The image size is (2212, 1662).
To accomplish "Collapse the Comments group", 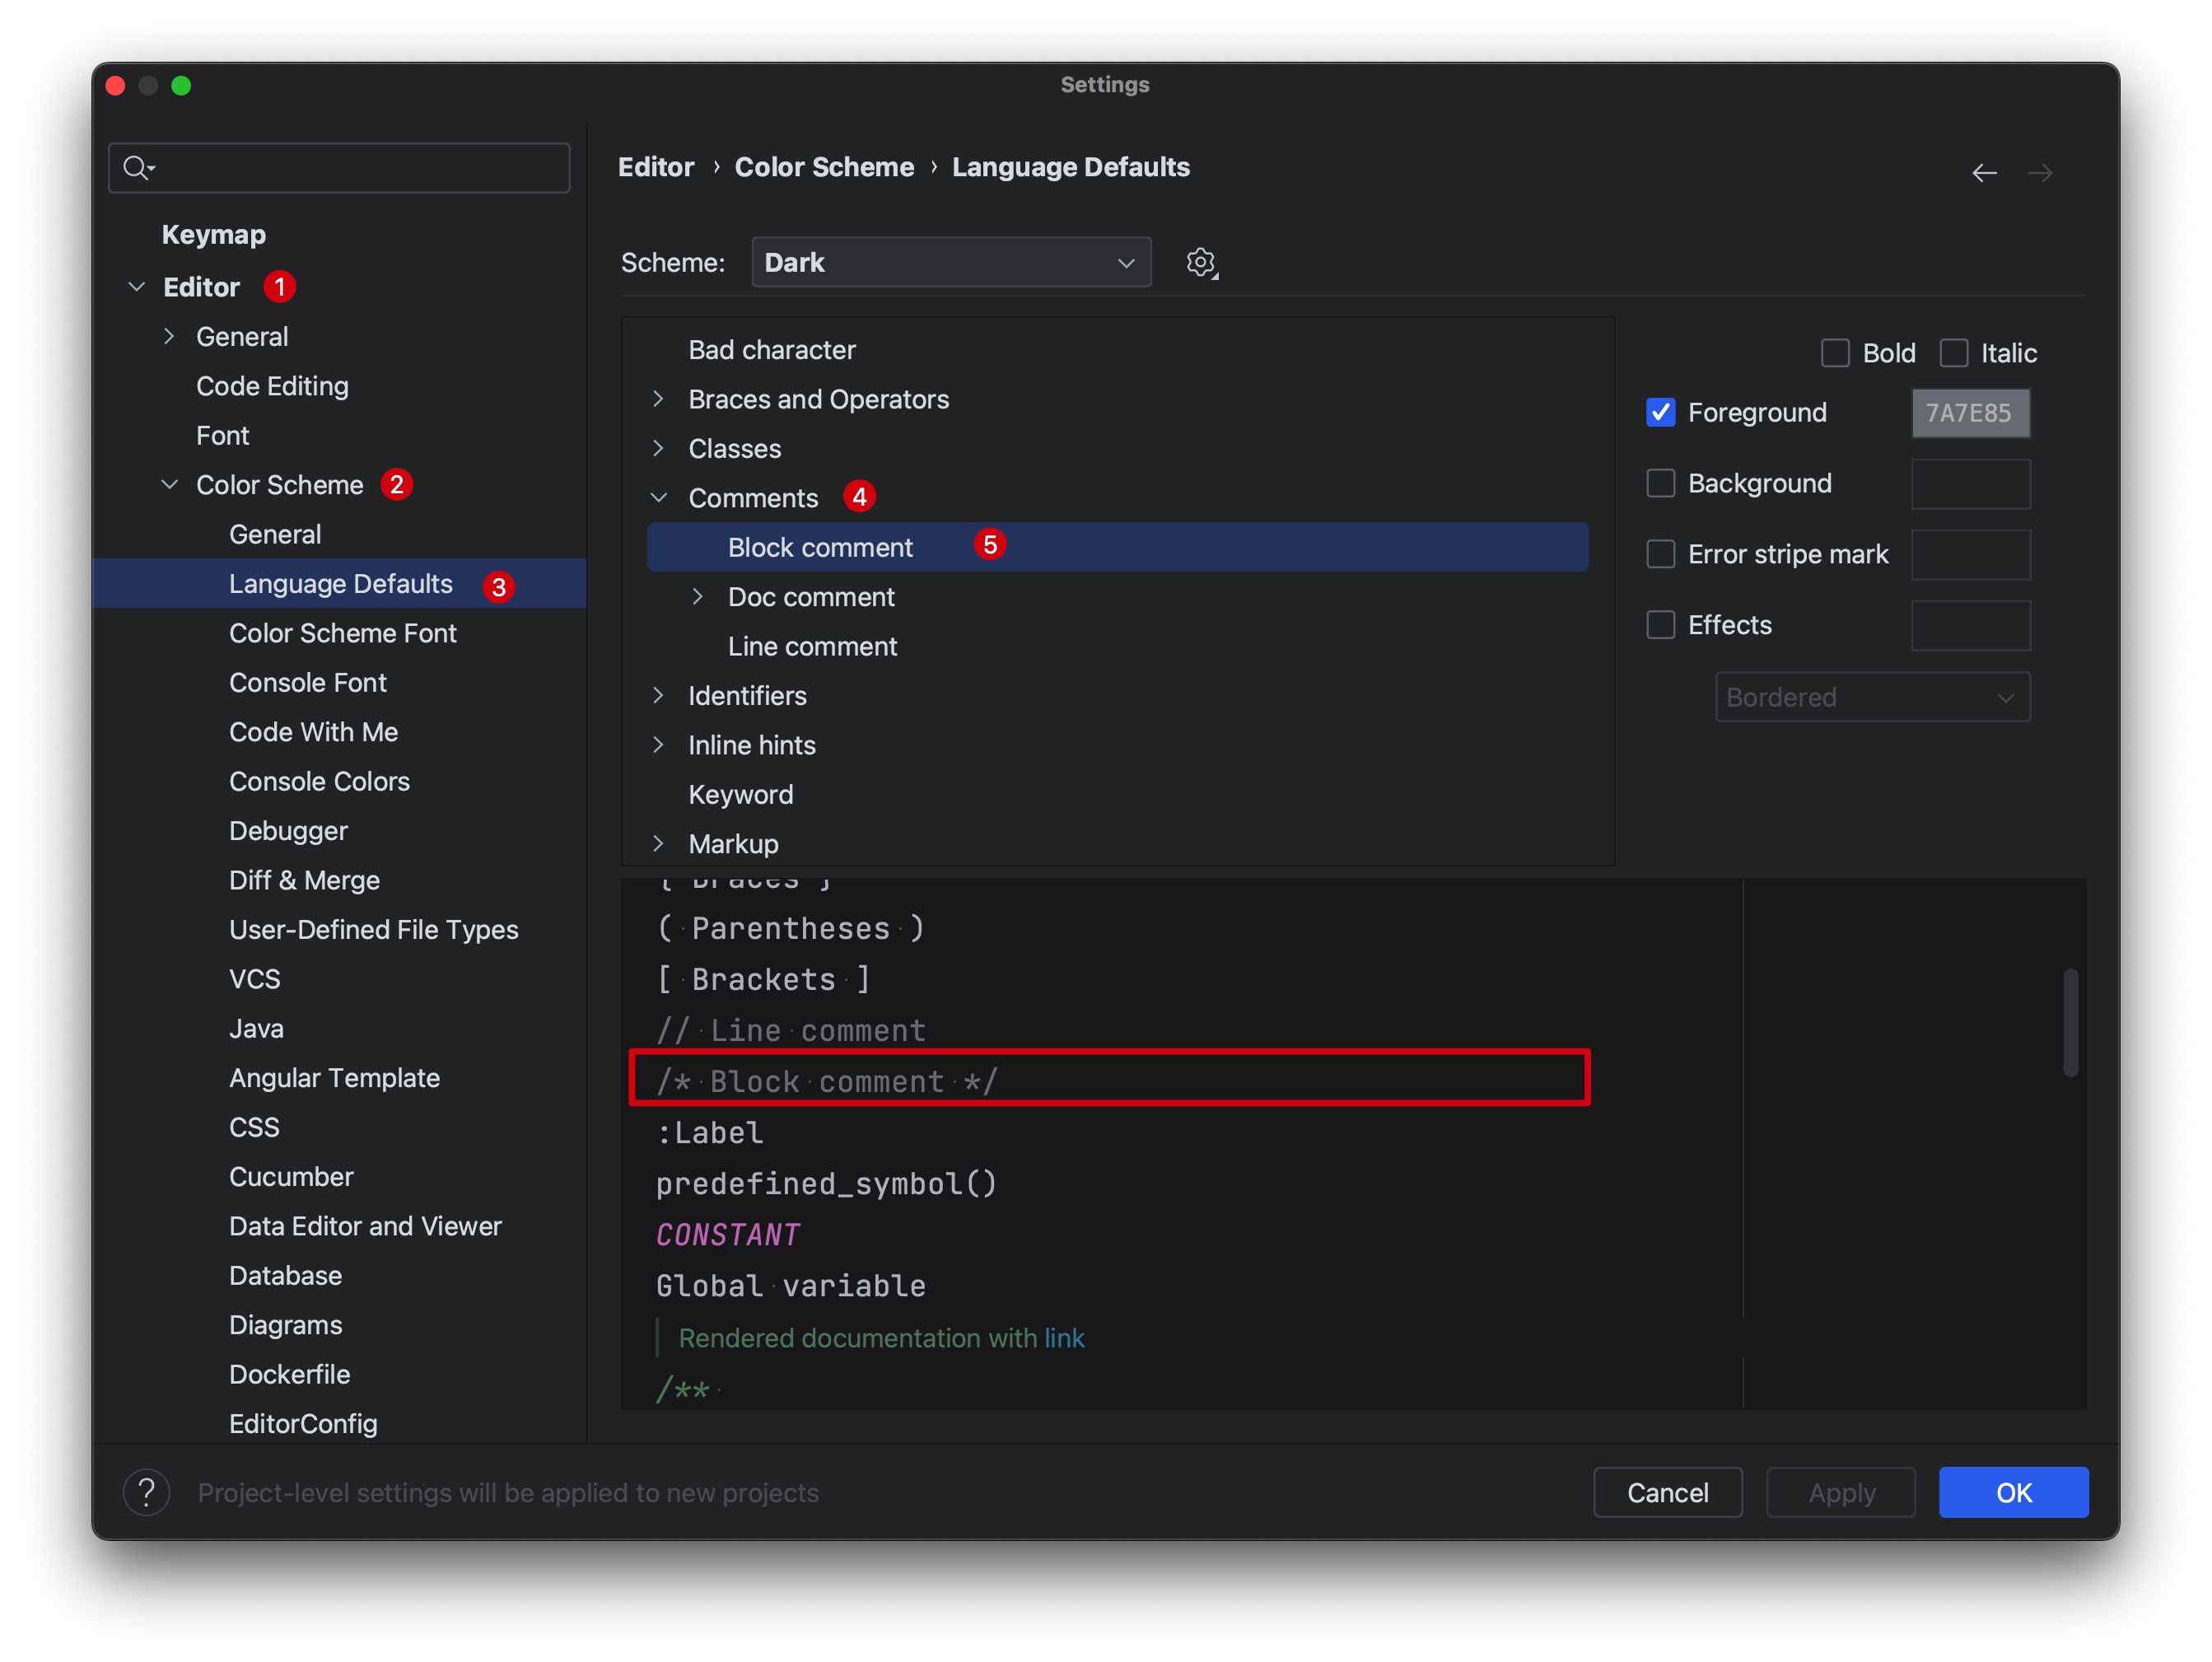I will [658, 498].
